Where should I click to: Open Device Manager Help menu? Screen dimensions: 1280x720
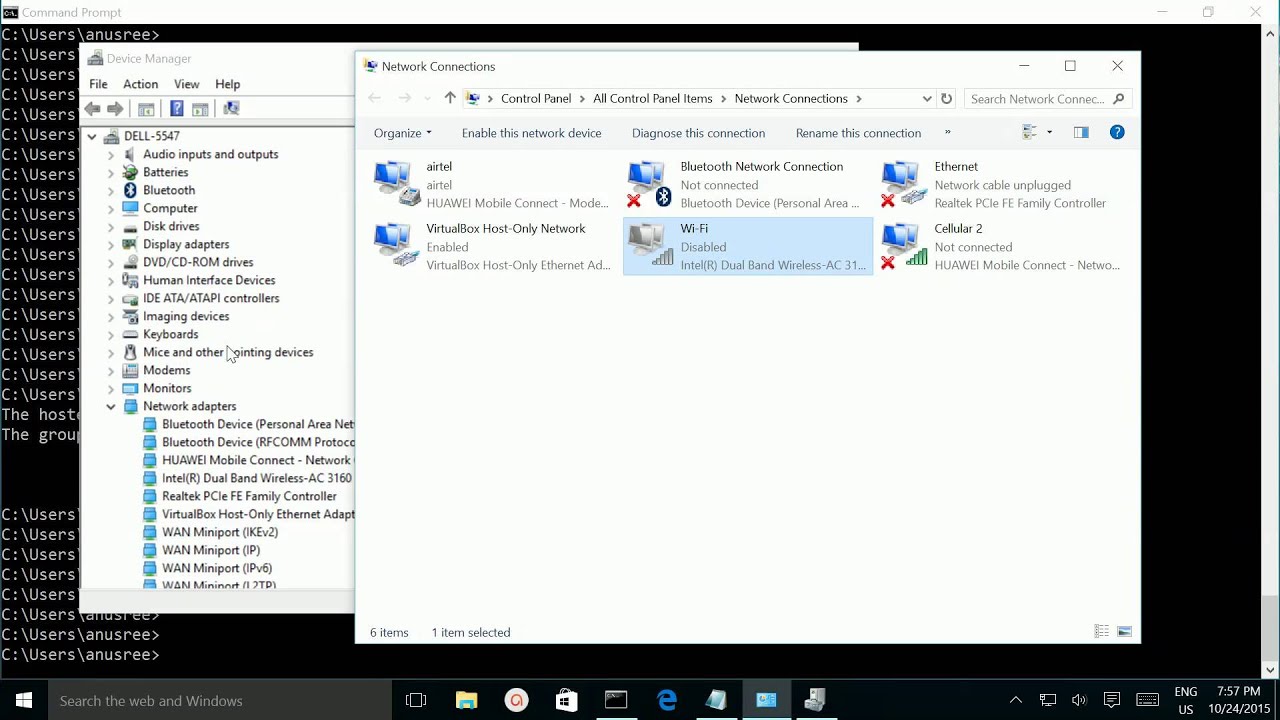click(x=227, y=84)
